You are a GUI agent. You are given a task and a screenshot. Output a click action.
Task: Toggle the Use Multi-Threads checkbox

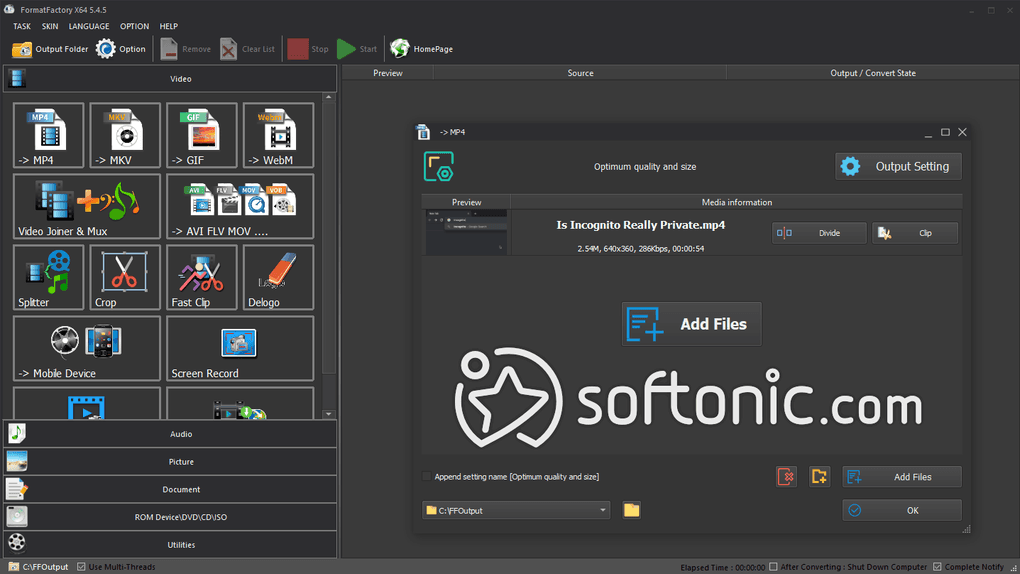pos(81,567)
